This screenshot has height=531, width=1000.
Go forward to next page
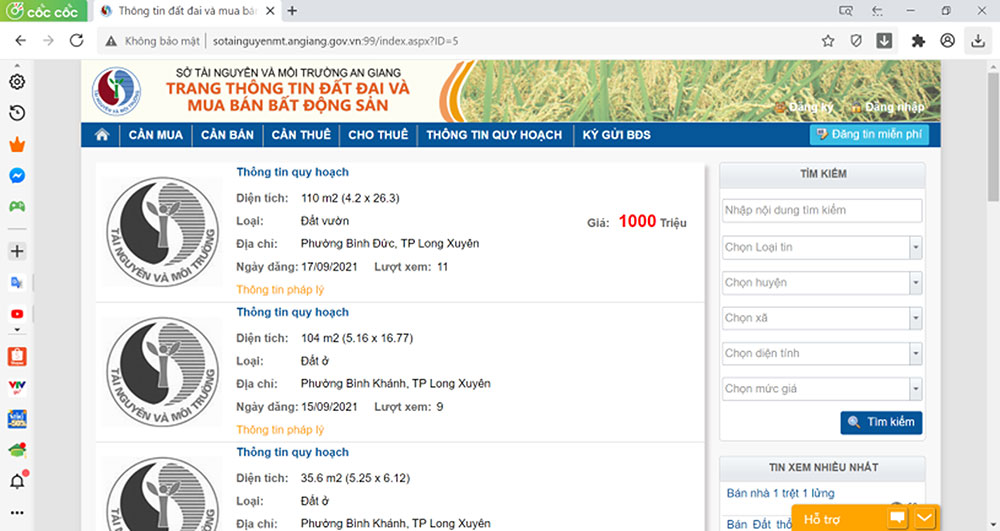pos(48,41)
